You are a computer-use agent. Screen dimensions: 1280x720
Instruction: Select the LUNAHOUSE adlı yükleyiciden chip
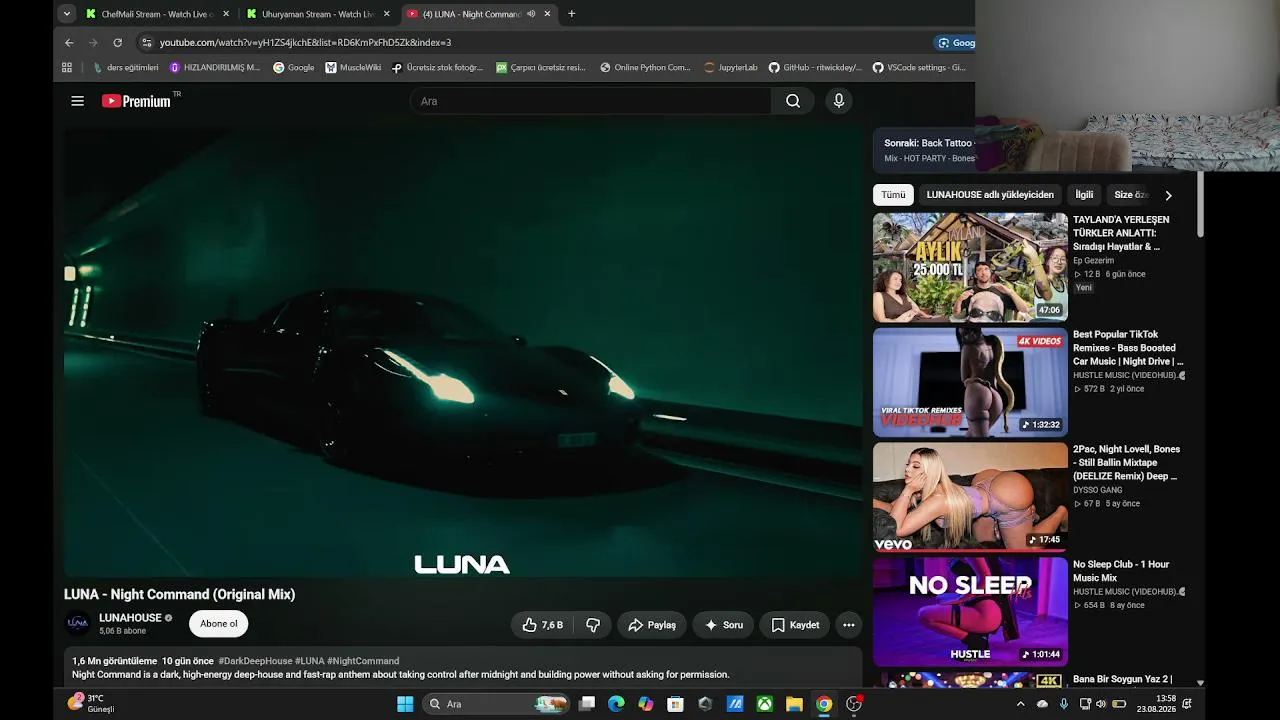tap(990, 195)
